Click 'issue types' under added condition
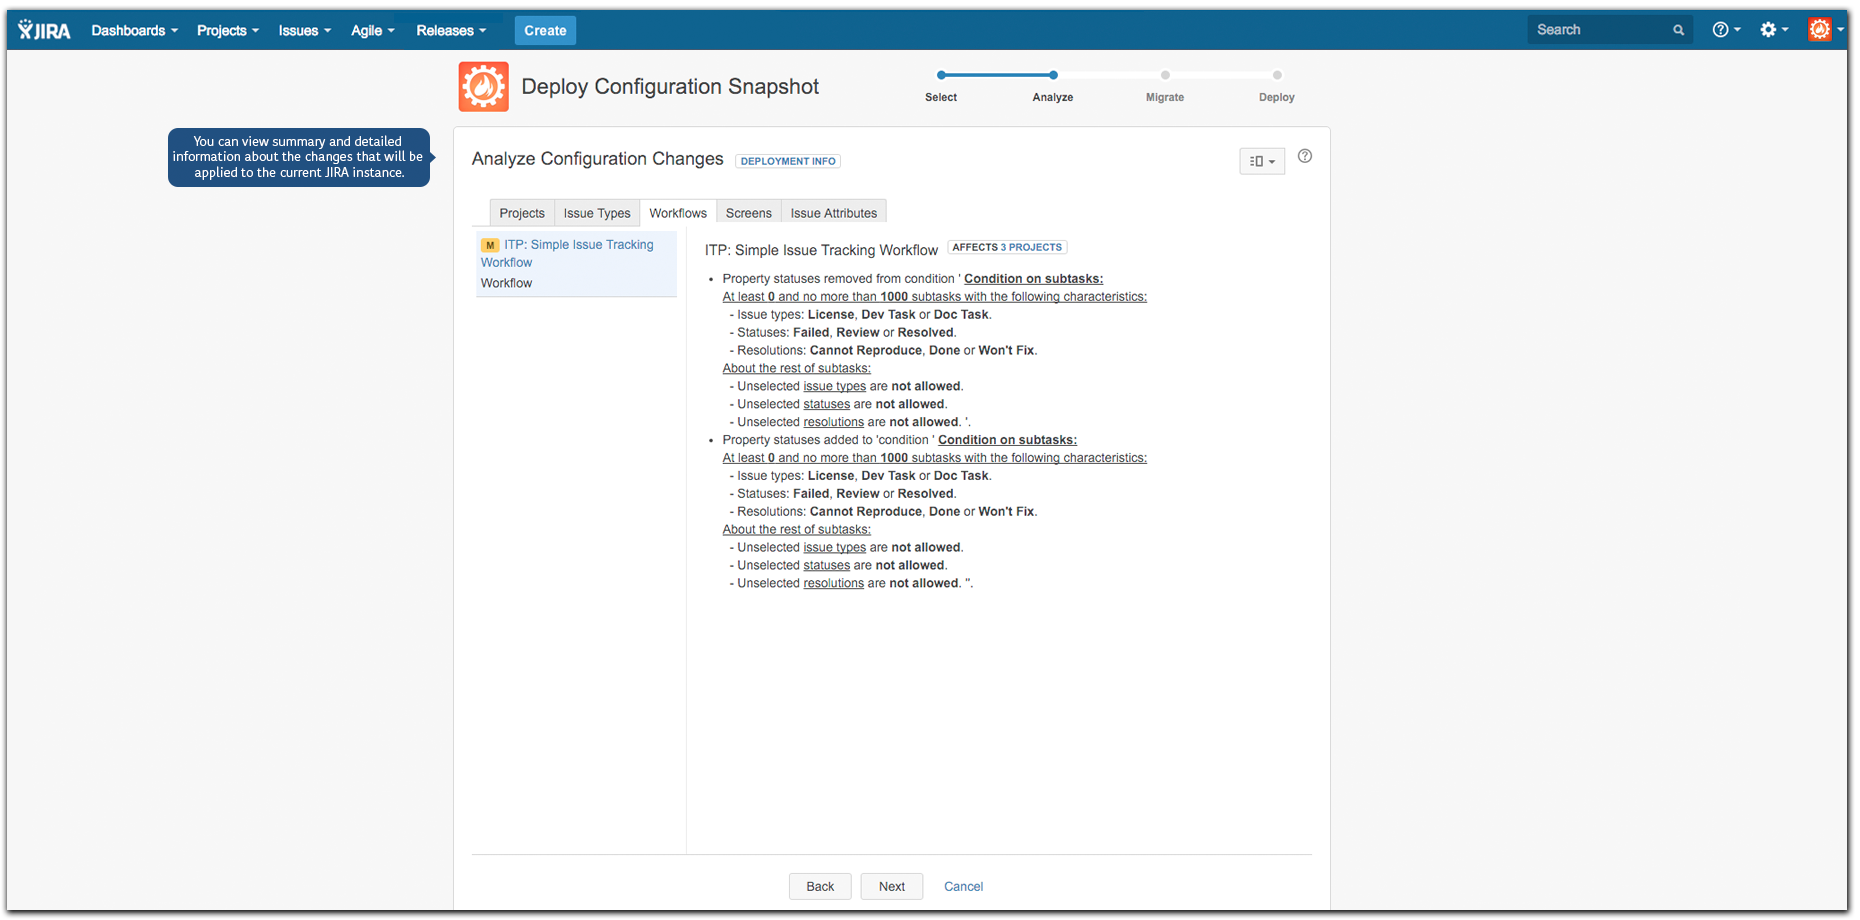1860x920 pixels. tap(835, 547)
